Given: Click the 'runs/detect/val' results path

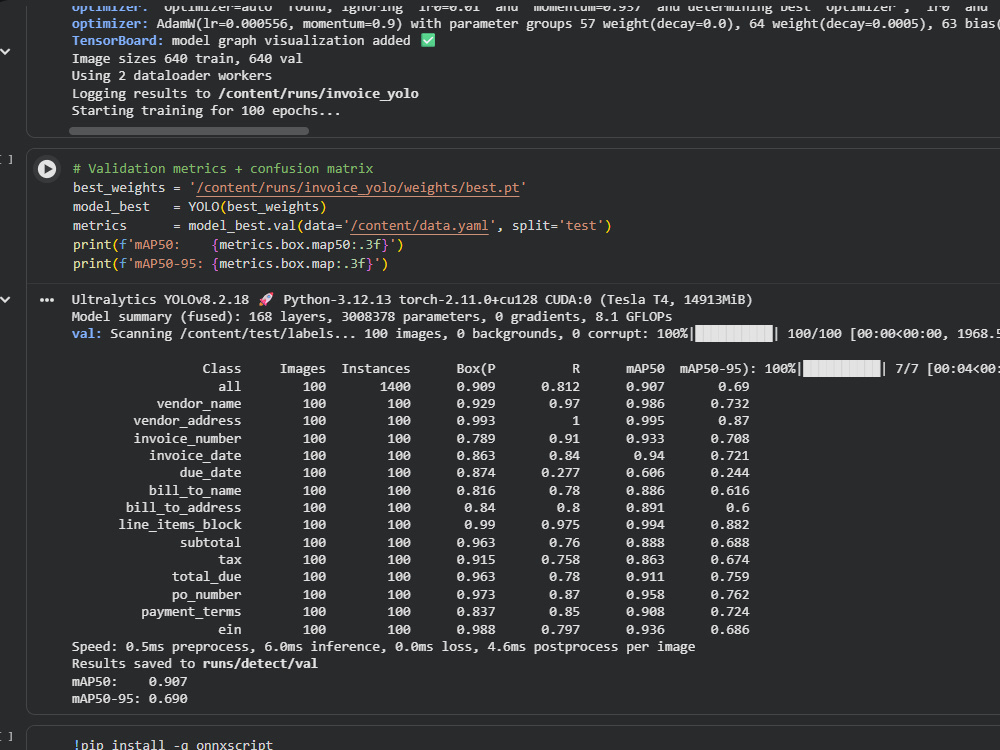Looking at the screenshot, I should coord(260,664).
